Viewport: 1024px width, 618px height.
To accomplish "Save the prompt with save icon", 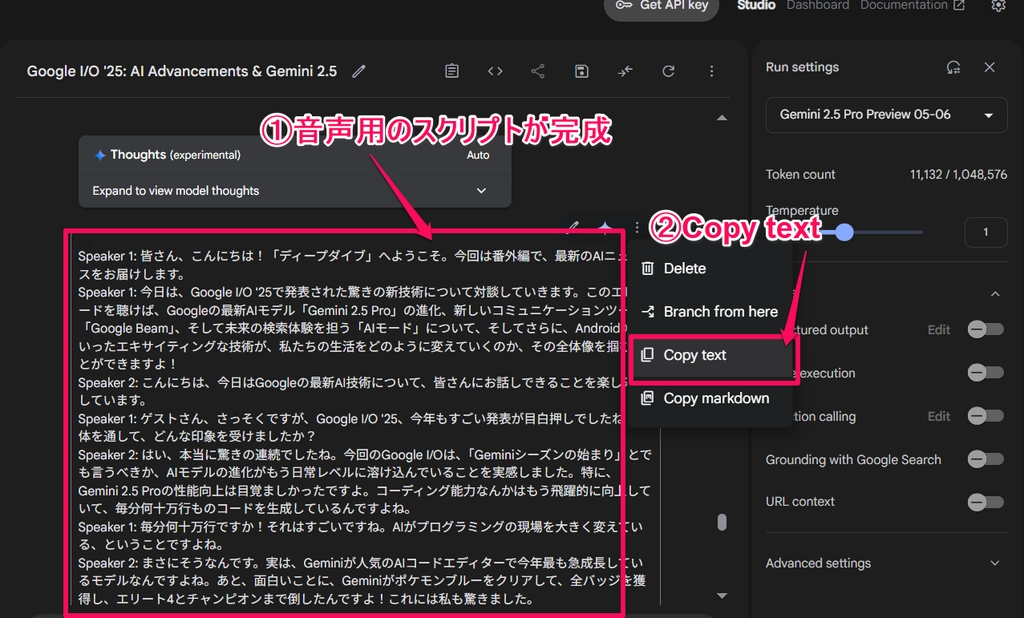I will coord(581,71).
